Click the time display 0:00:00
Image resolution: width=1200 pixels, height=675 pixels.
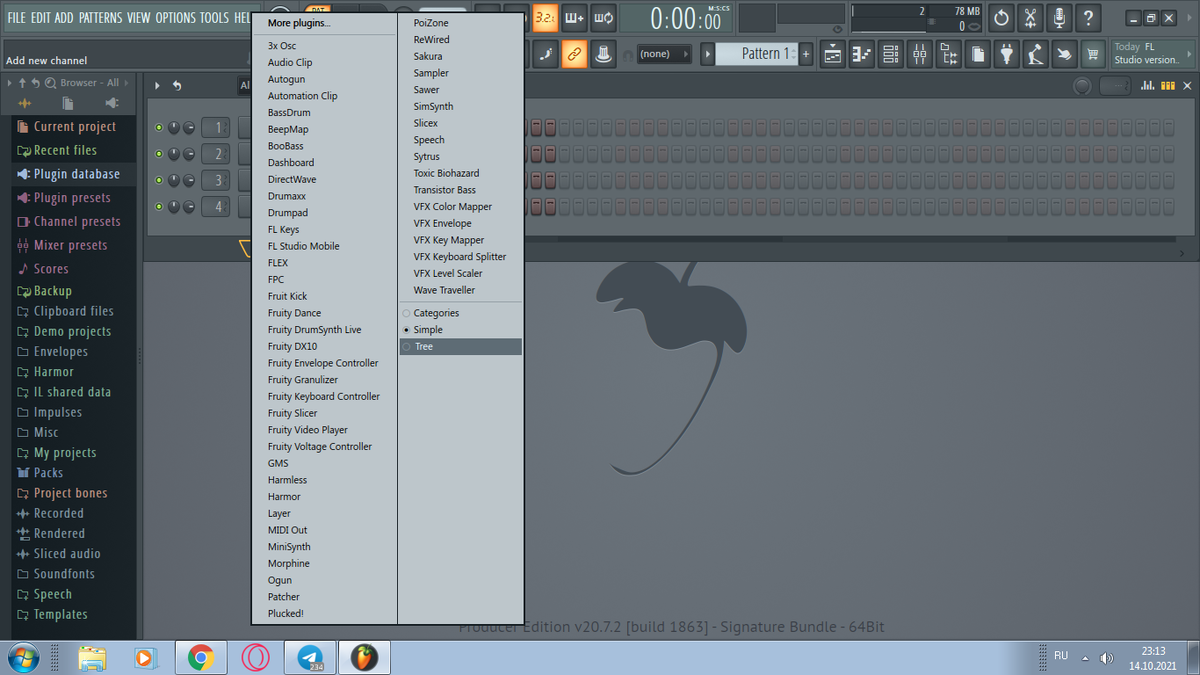[x=685, y=18]
